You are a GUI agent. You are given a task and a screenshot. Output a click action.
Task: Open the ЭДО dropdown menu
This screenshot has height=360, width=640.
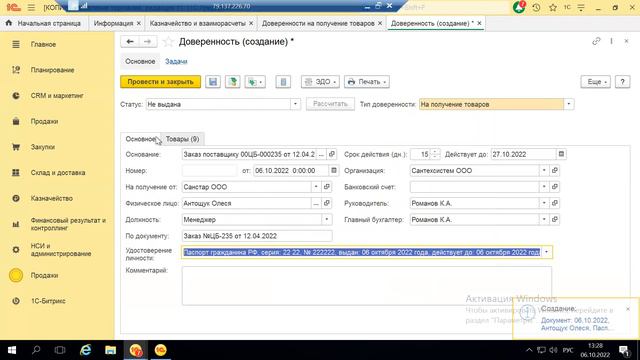[x=320, y=82]
